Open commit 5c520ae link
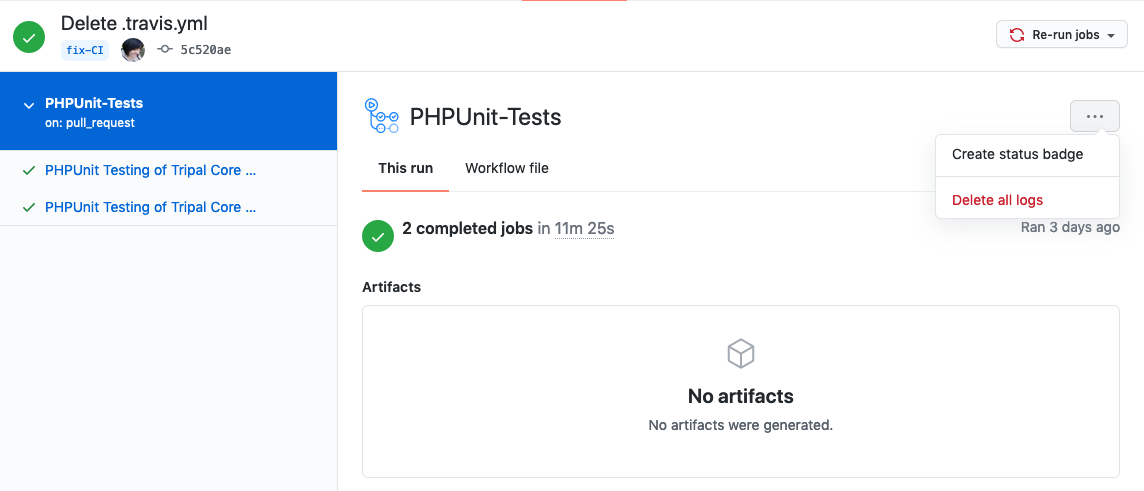The width and height of the screenshot is (1144, 491). click(205, 50)
